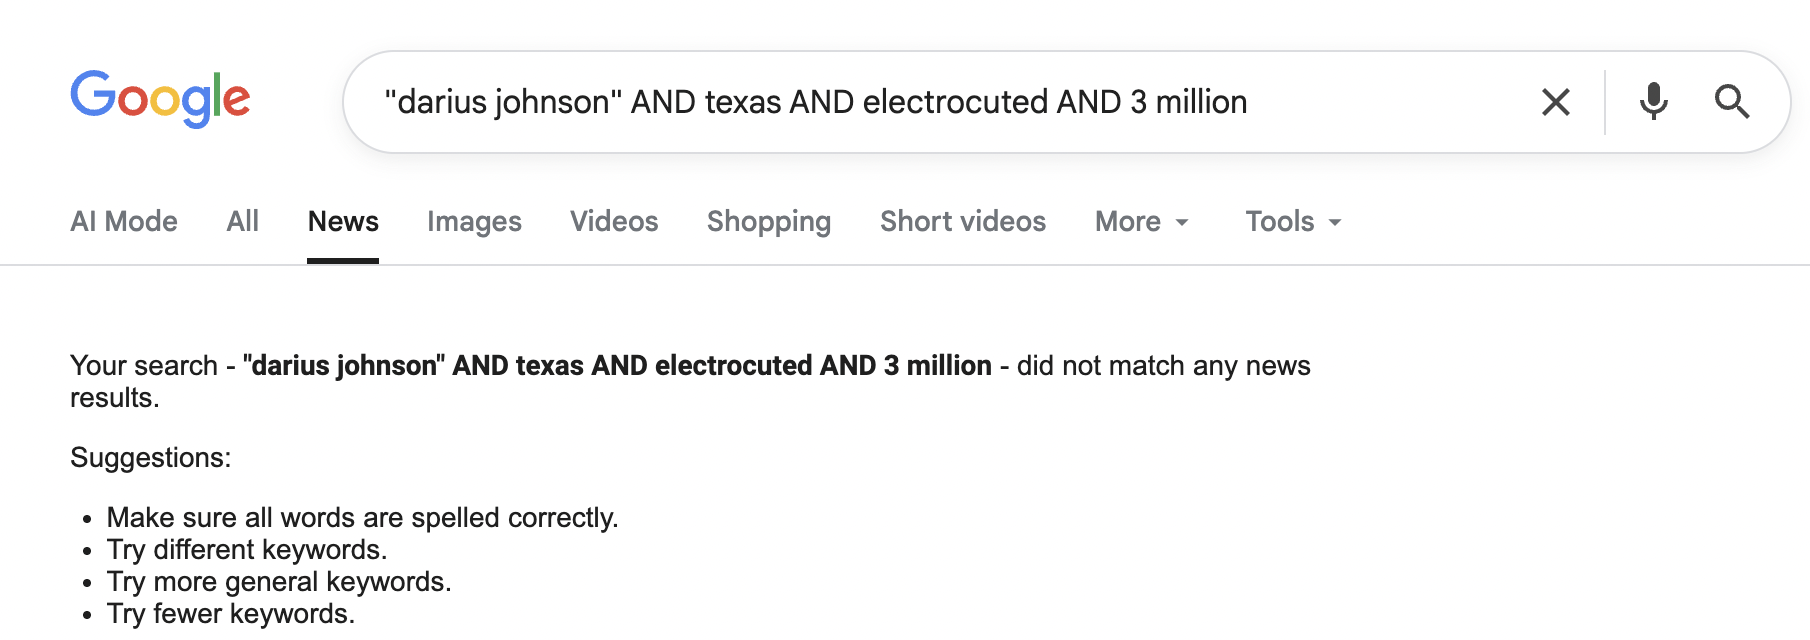Click the caret arrow beside Tools

click(x=1335, y=223)
